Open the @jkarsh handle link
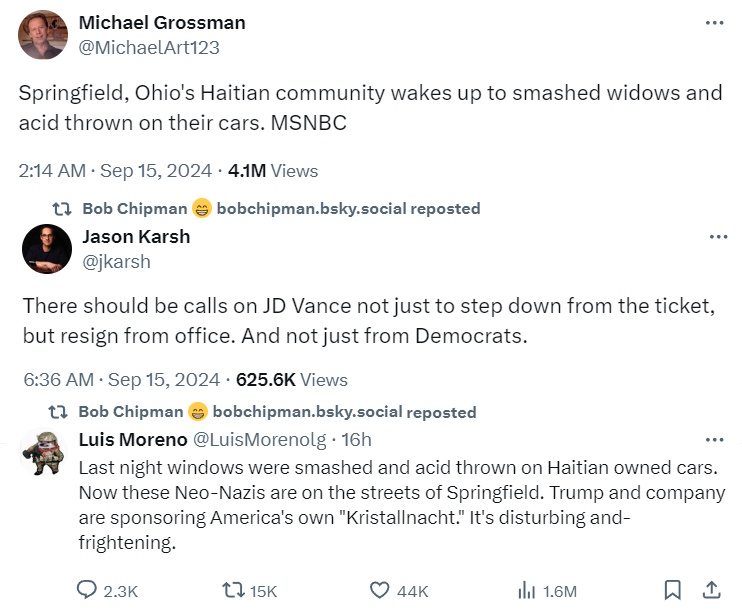 tap(116, 262)
